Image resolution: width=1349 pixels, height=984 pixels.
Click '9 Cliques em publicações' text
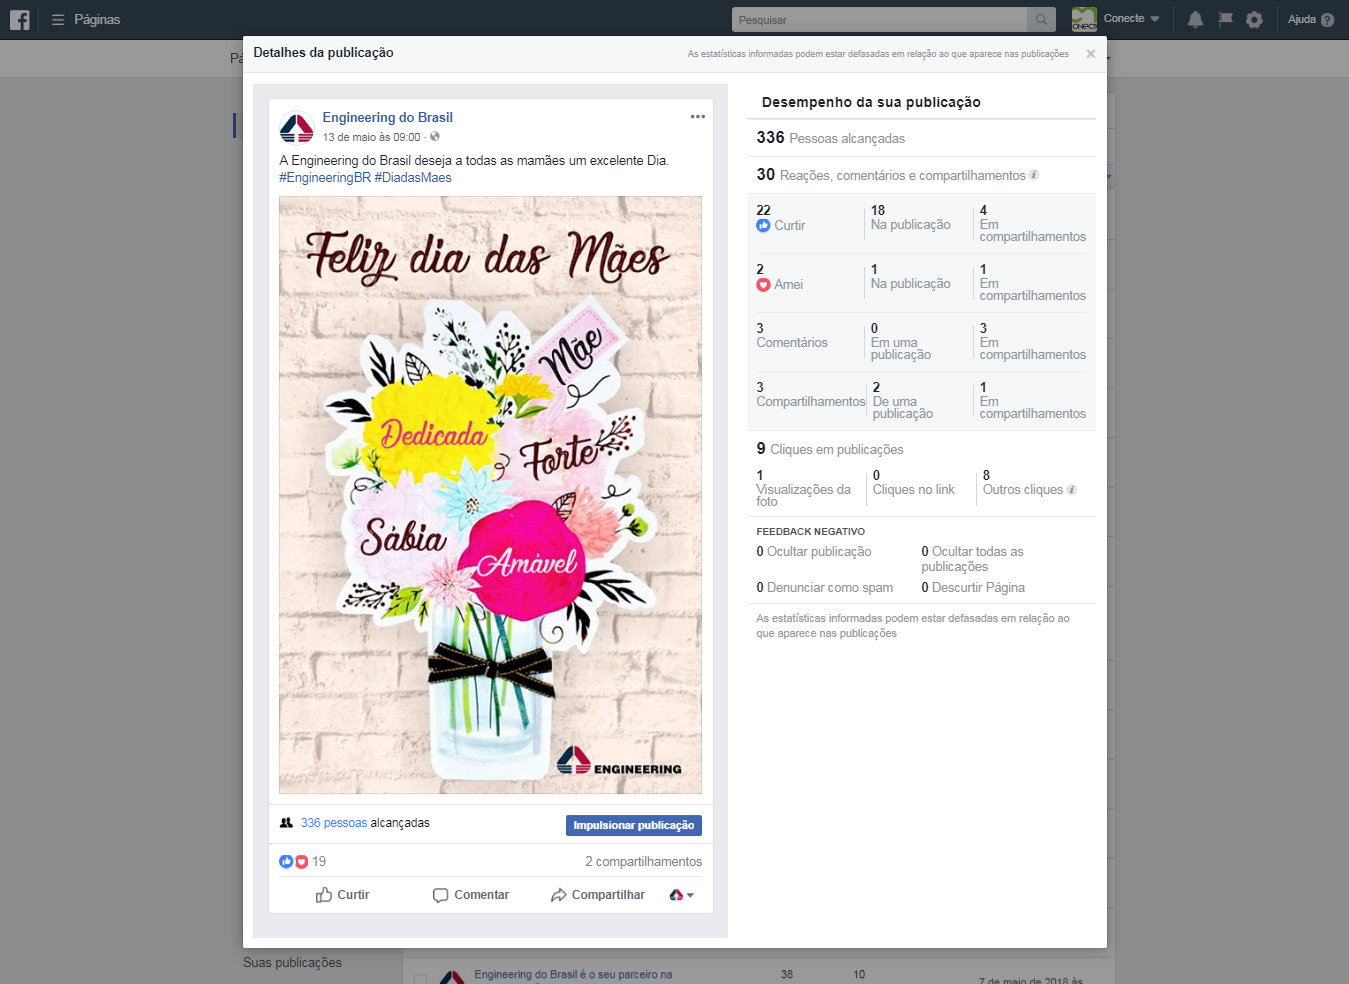(x=830, y=449)
